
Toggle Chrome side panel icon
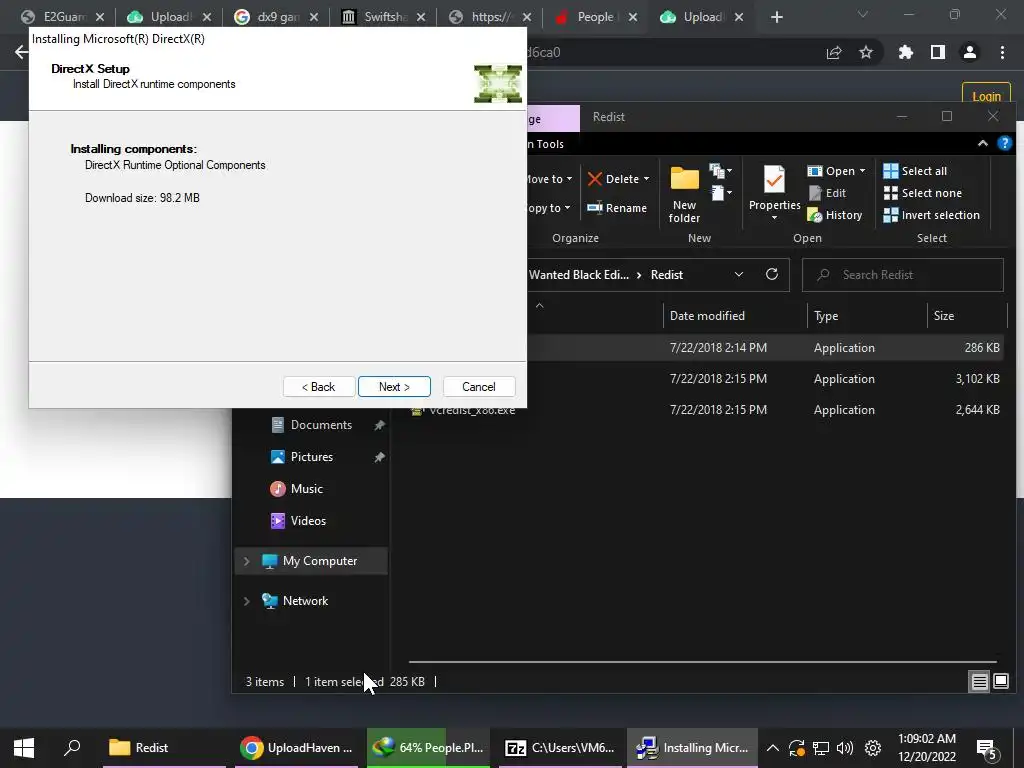pyautogui.click(x=938, y=52)
